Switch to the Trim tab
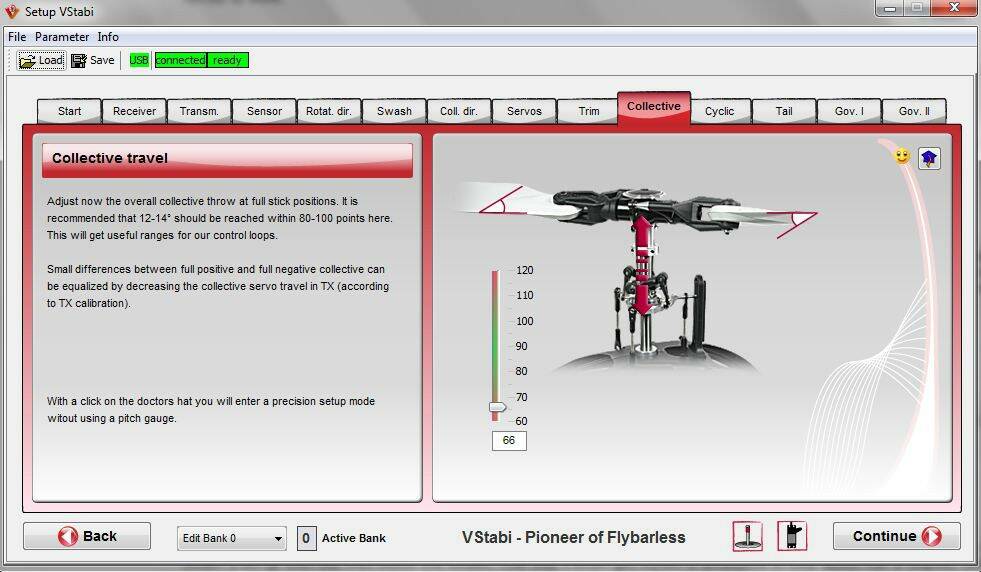981x572 pixels. pos(588,111)
